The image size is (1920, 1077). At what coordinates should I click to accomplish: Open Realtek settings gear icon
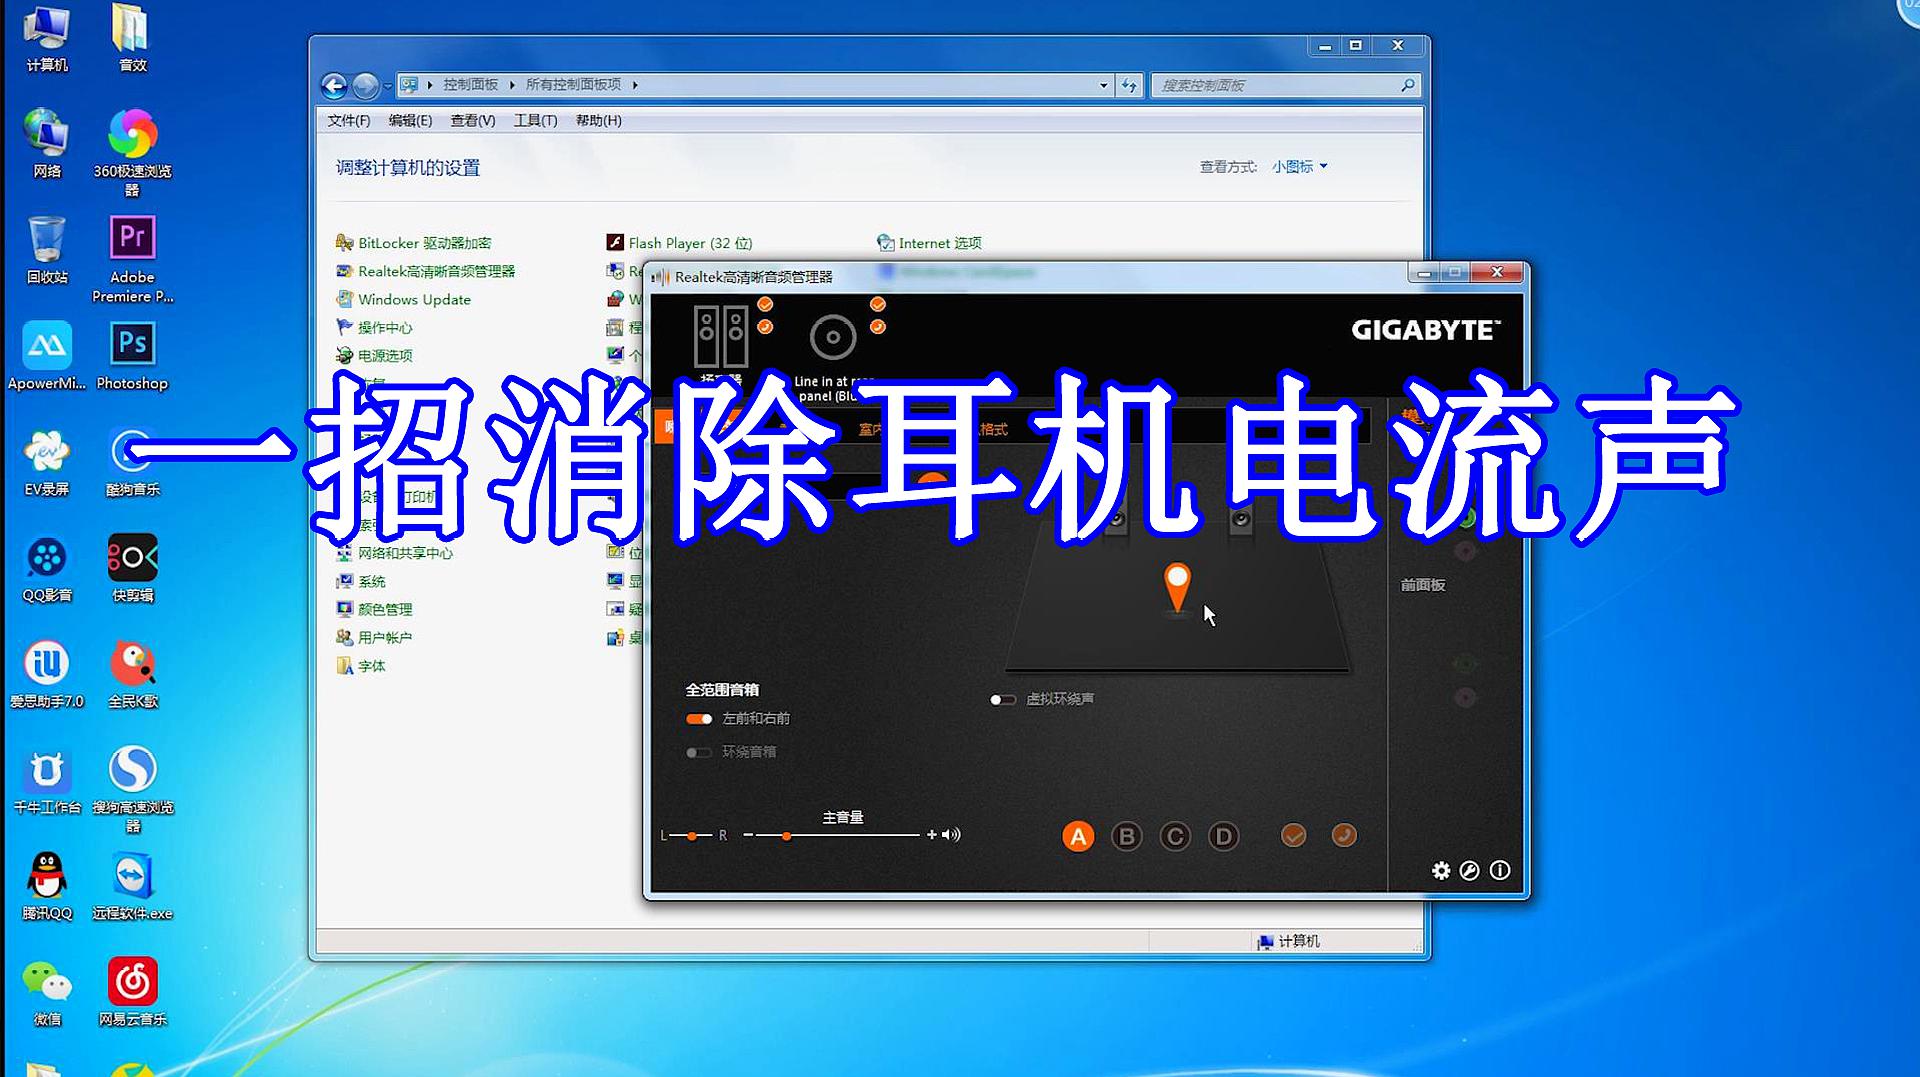(1441, 870)
